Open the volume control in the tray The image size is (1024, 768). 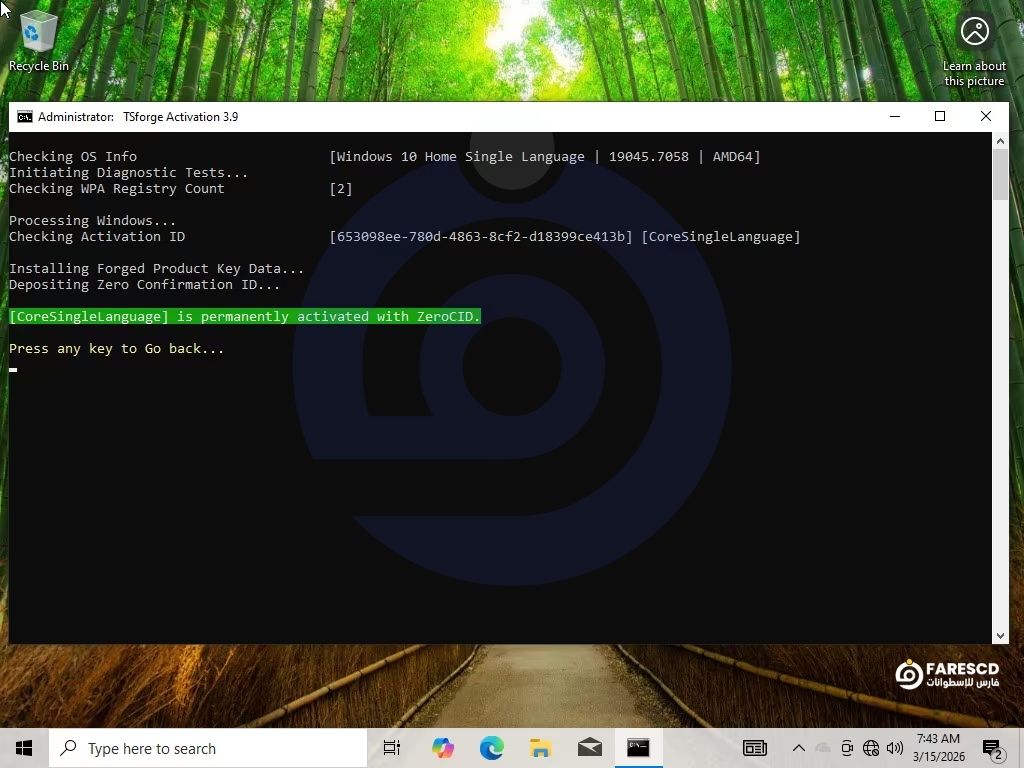coord(894,748)
